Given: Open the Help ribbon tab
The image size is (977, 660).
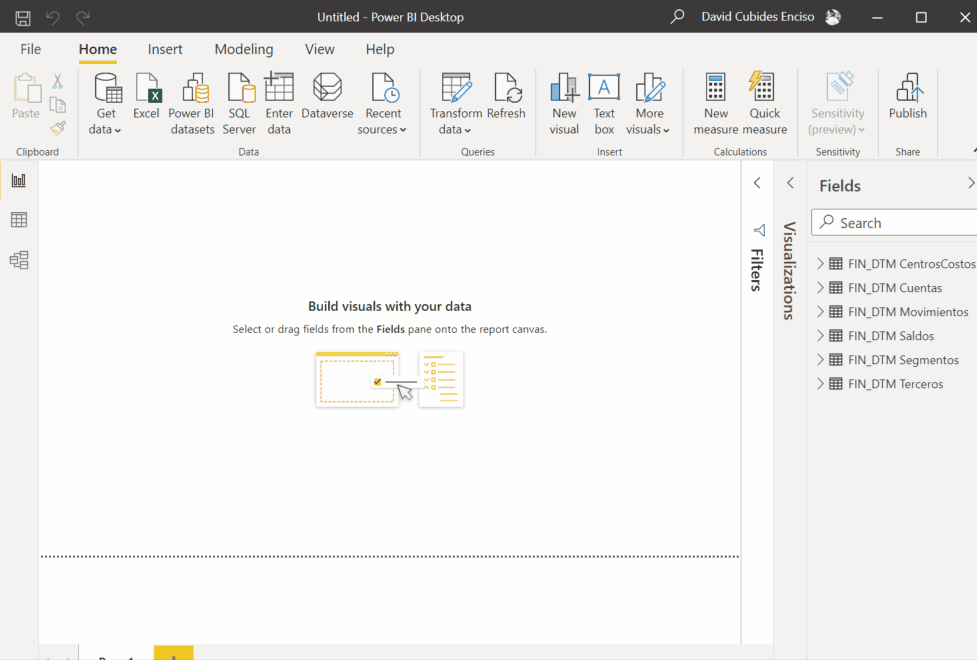Looking at the screenshot, I should pyautogui.click(x=380, y=49).
